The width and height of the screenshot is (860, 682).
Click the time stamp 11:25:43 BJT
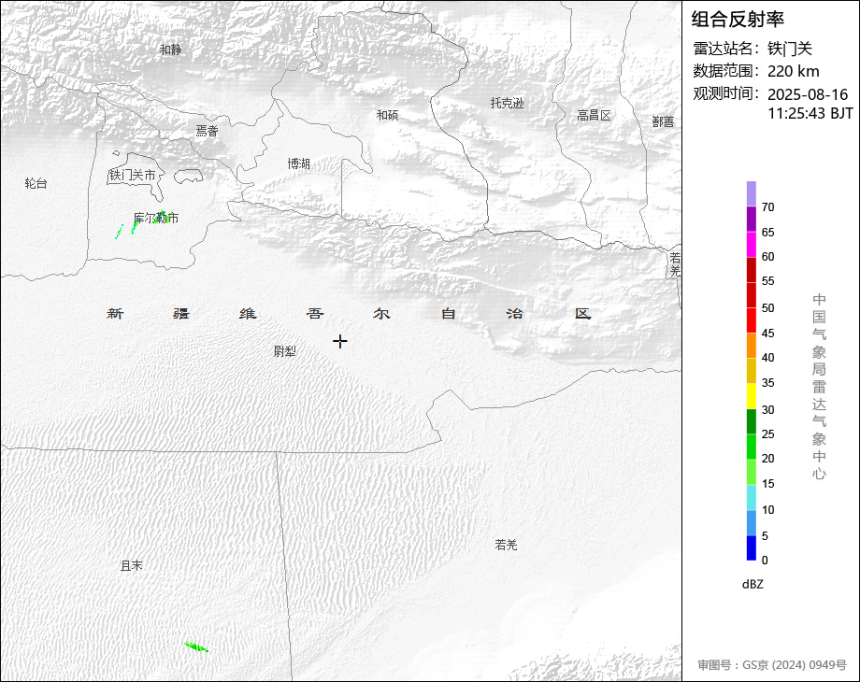(810, 114)
